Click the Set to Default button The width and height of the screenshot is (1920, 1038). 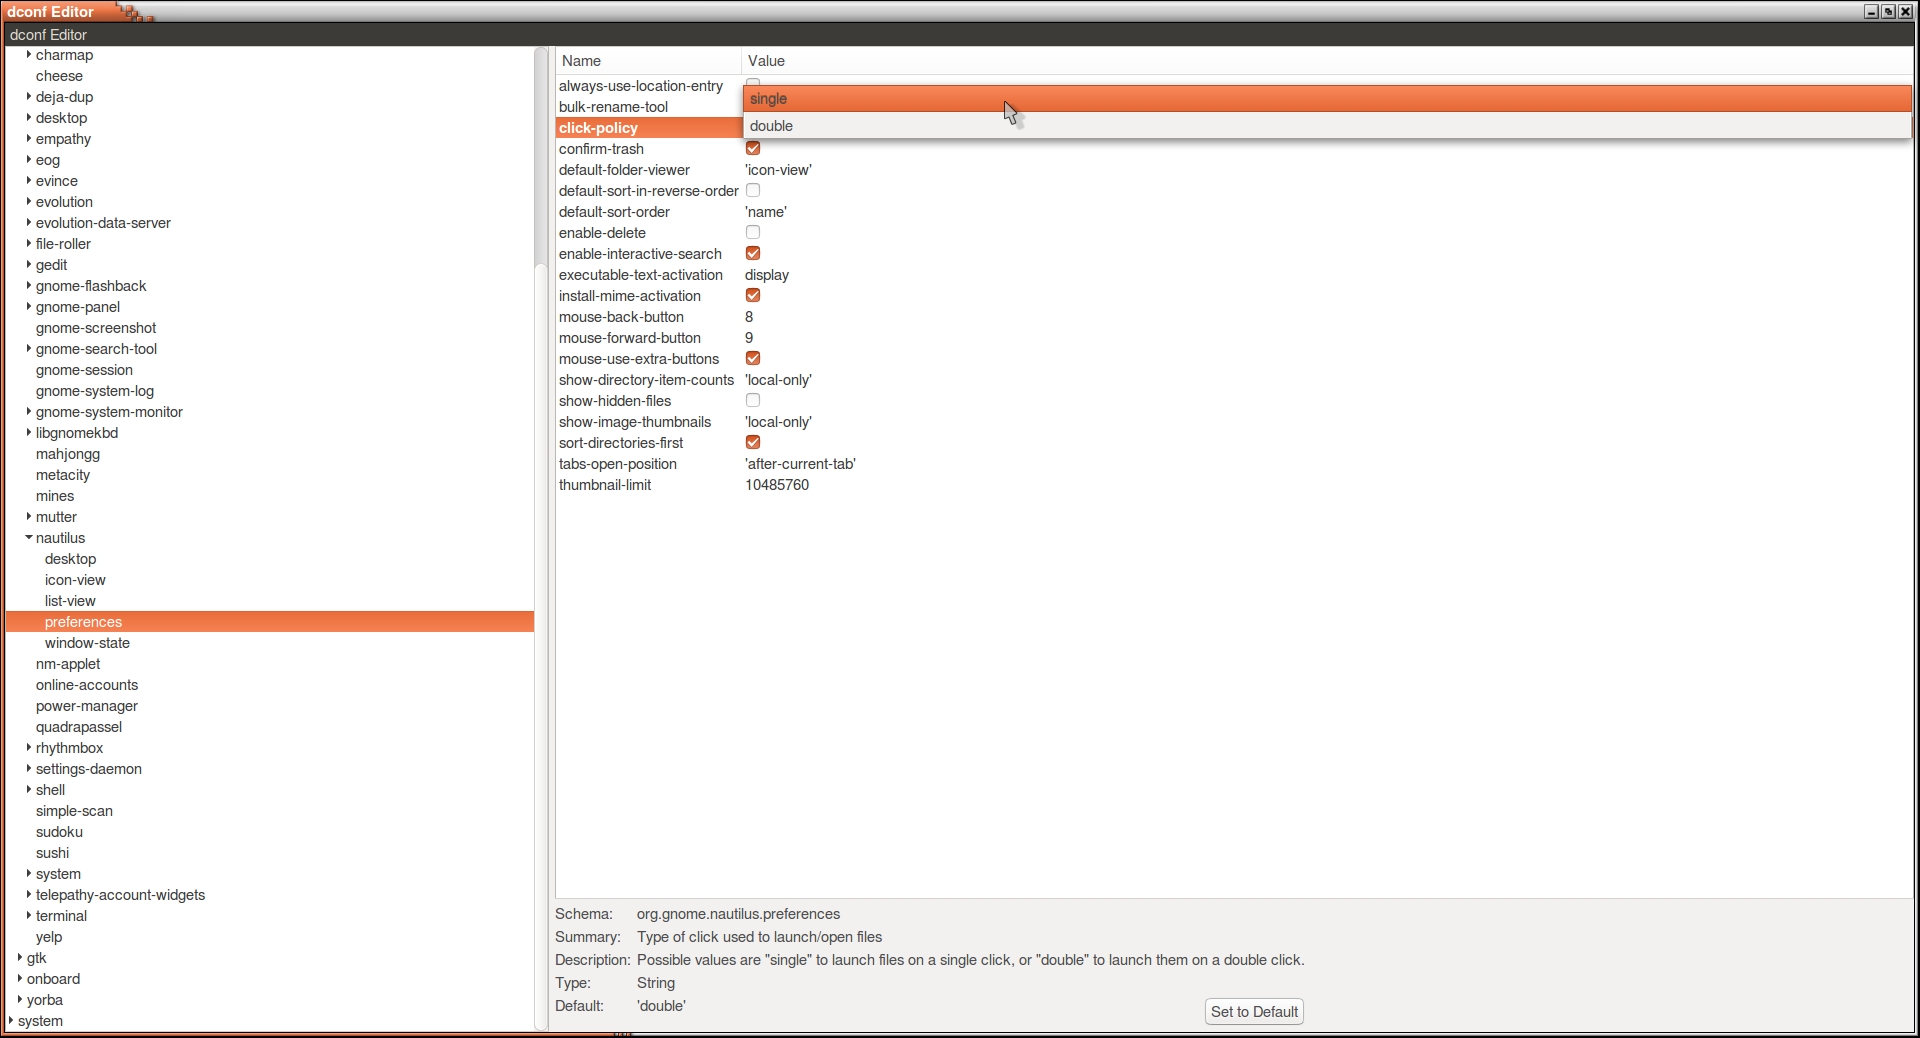[1254, 1012]
